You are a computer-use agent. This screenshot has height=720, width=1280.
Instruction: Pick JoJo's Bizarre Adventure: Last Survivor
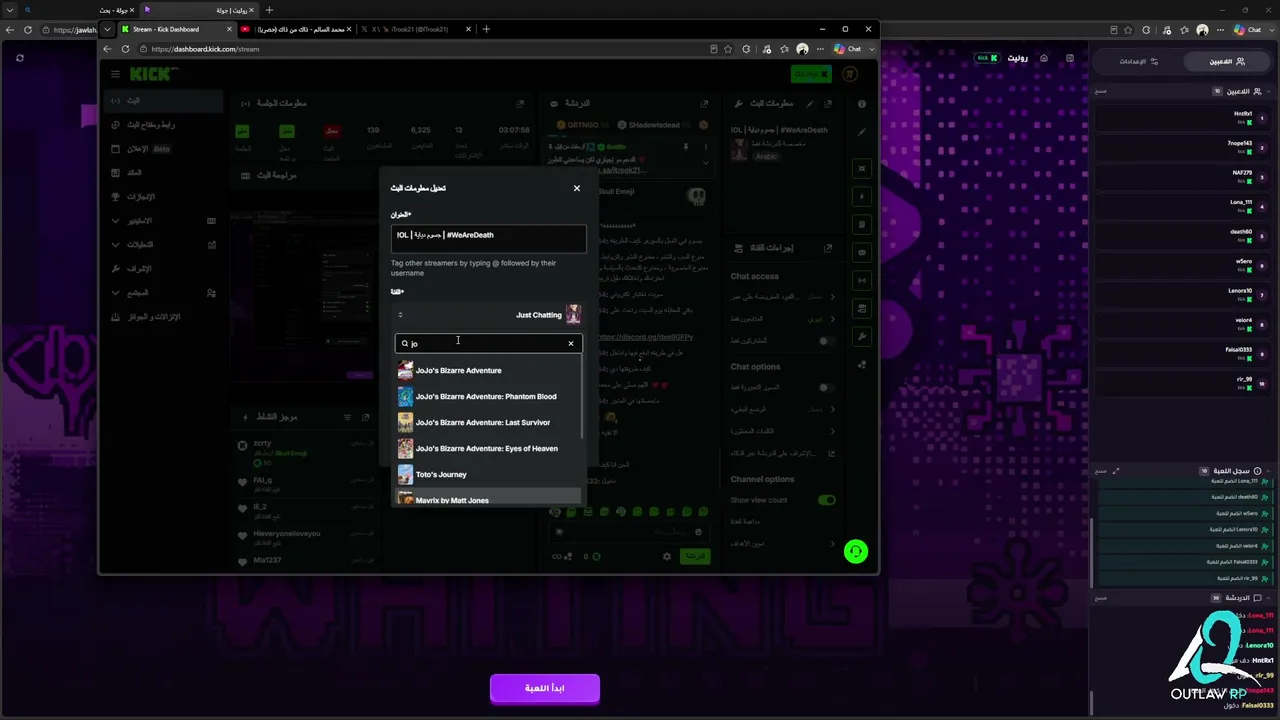pyautogui.click(x=487, y=422)
